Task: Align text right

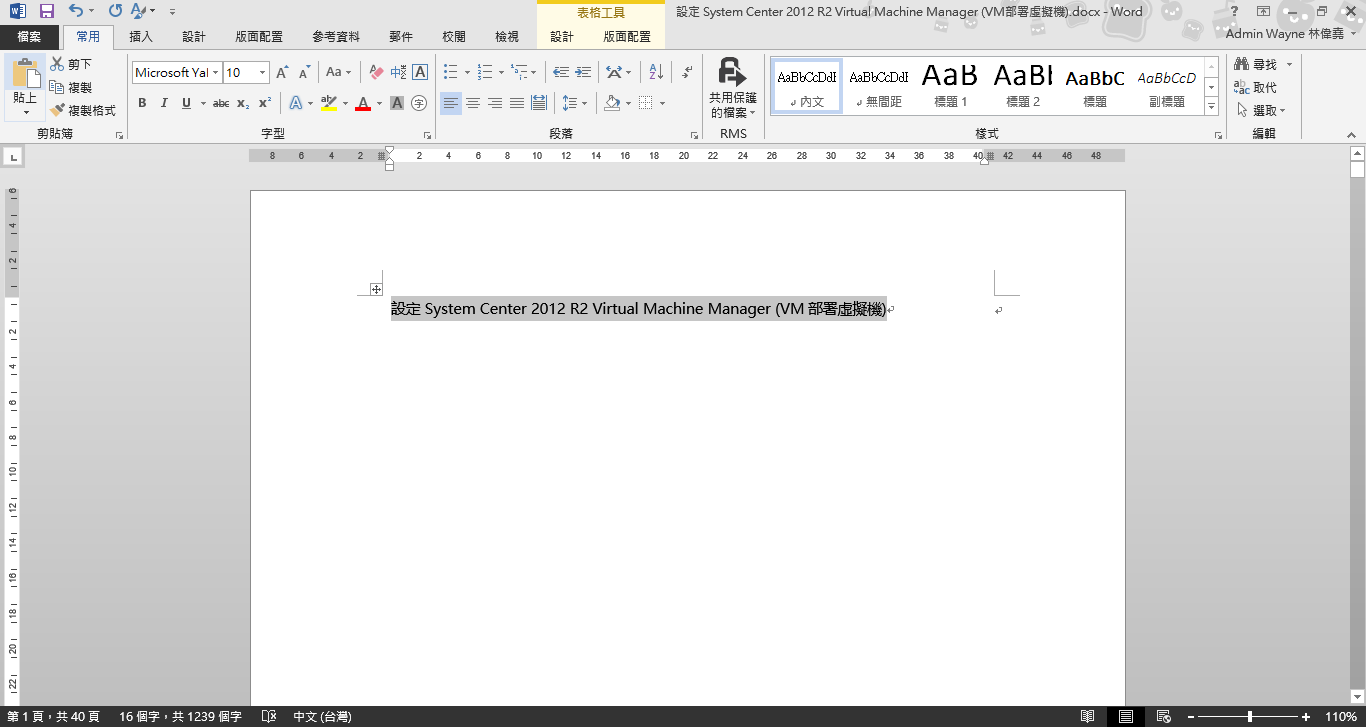Action: 495,103
